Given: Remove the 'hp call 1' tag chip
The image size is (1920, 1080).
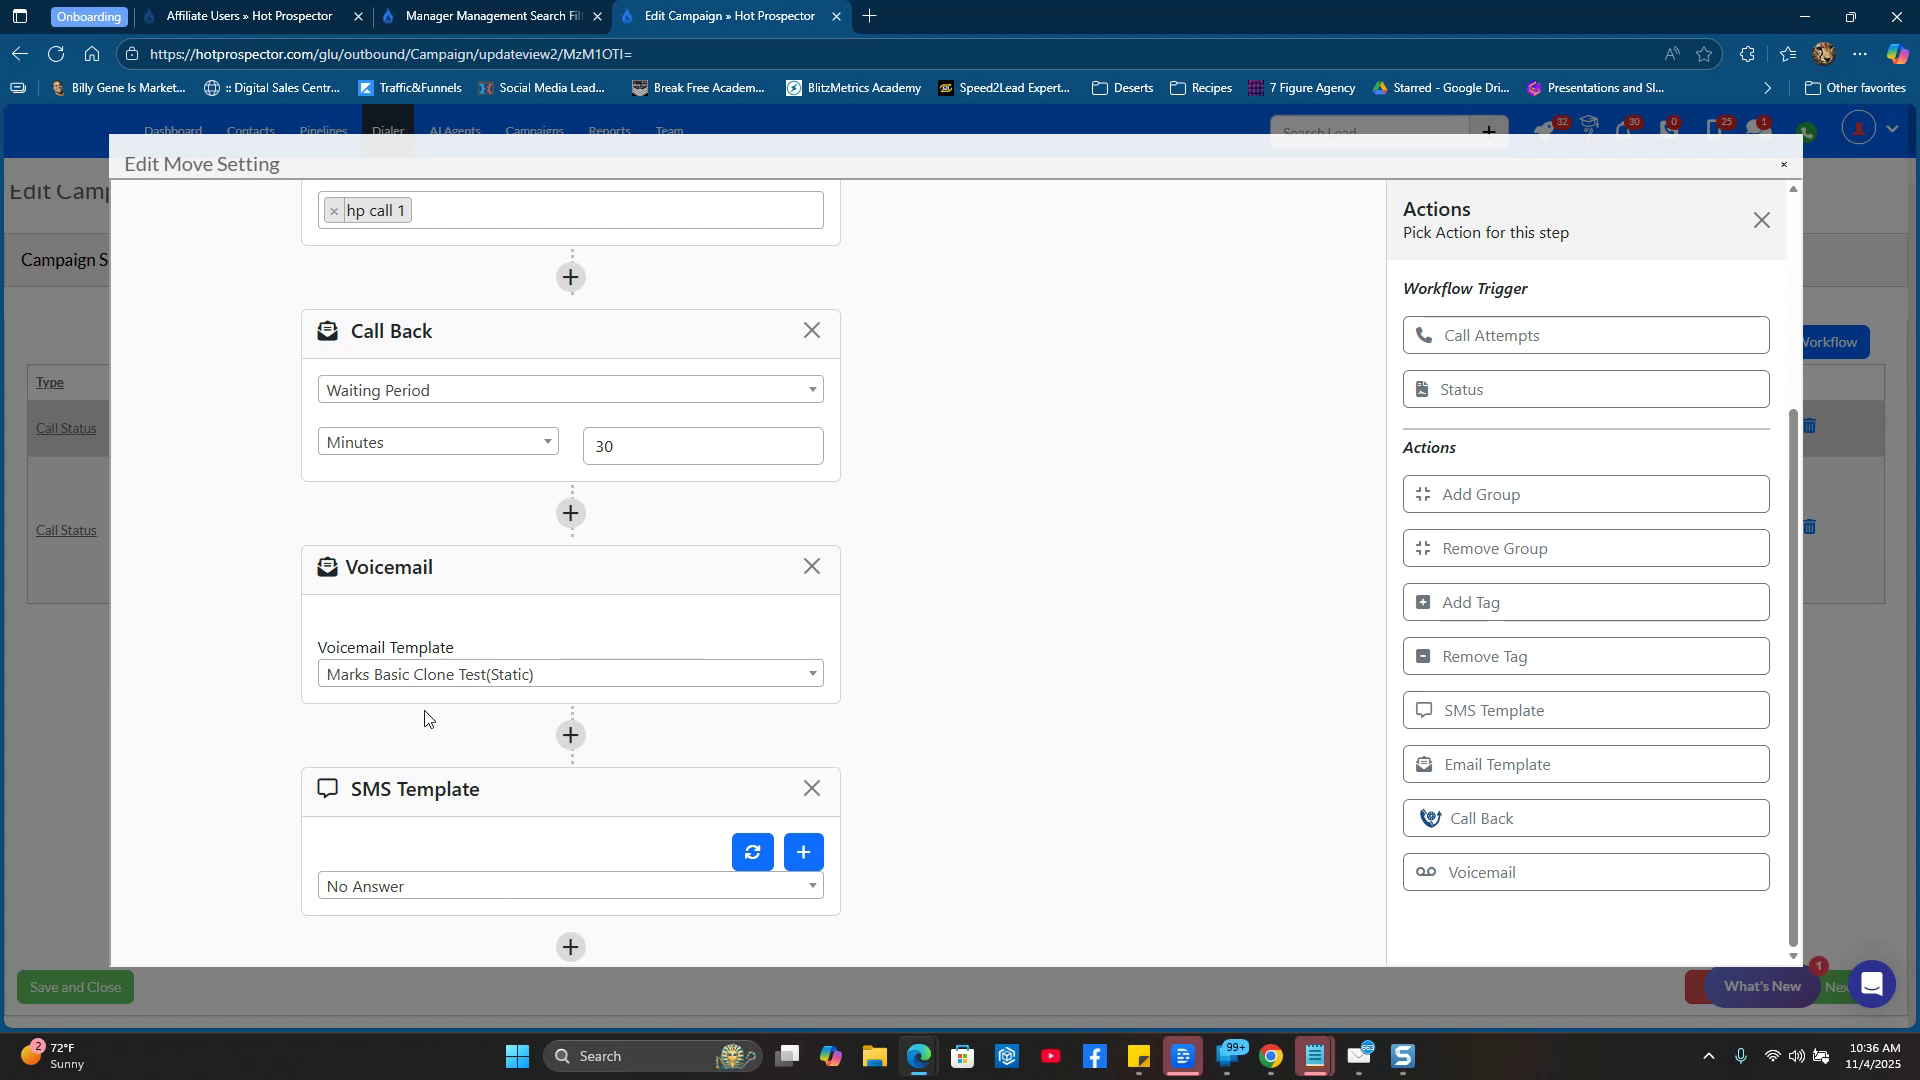Looking at the screenshot, I should 334,211.
